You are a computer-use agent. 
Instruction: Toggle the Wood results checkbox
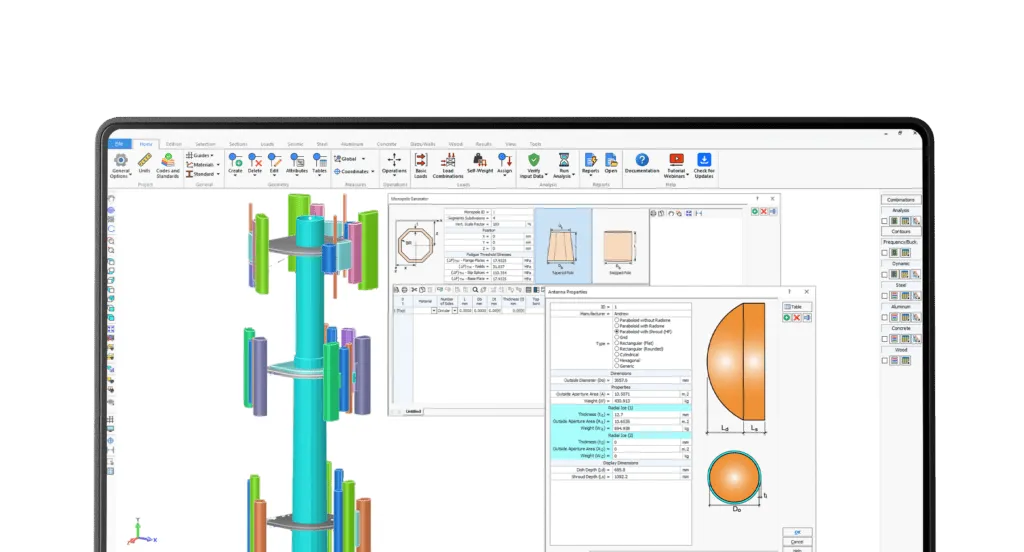coord(885,361)
